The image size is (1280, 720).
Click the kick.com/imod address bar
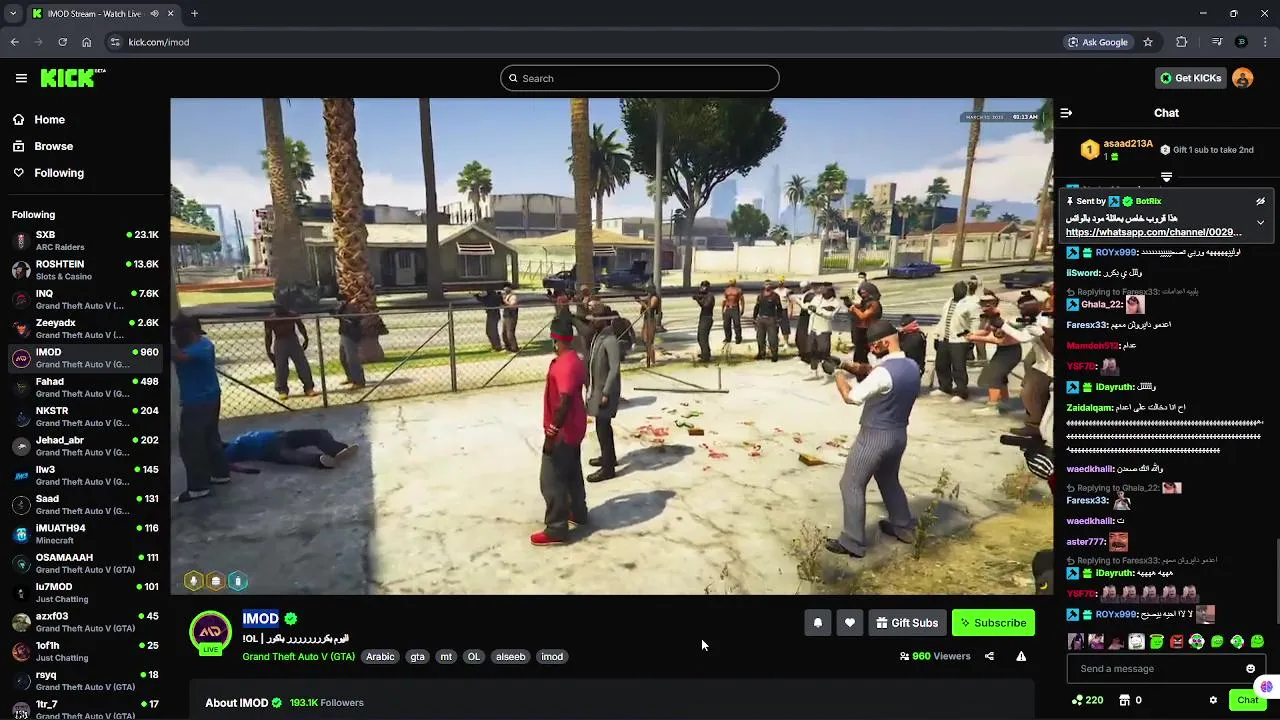pyautogui.click(x=580, y=42)
